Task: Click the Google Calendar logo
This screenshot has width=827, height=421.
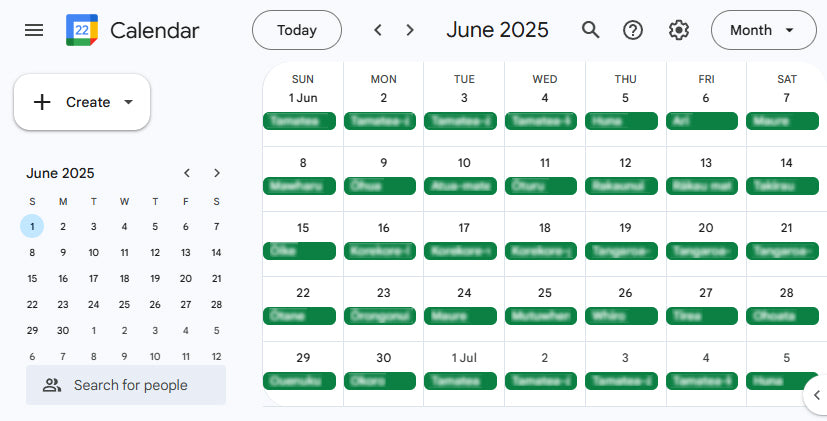Action: pyautogui.click(x=82, y=30)
